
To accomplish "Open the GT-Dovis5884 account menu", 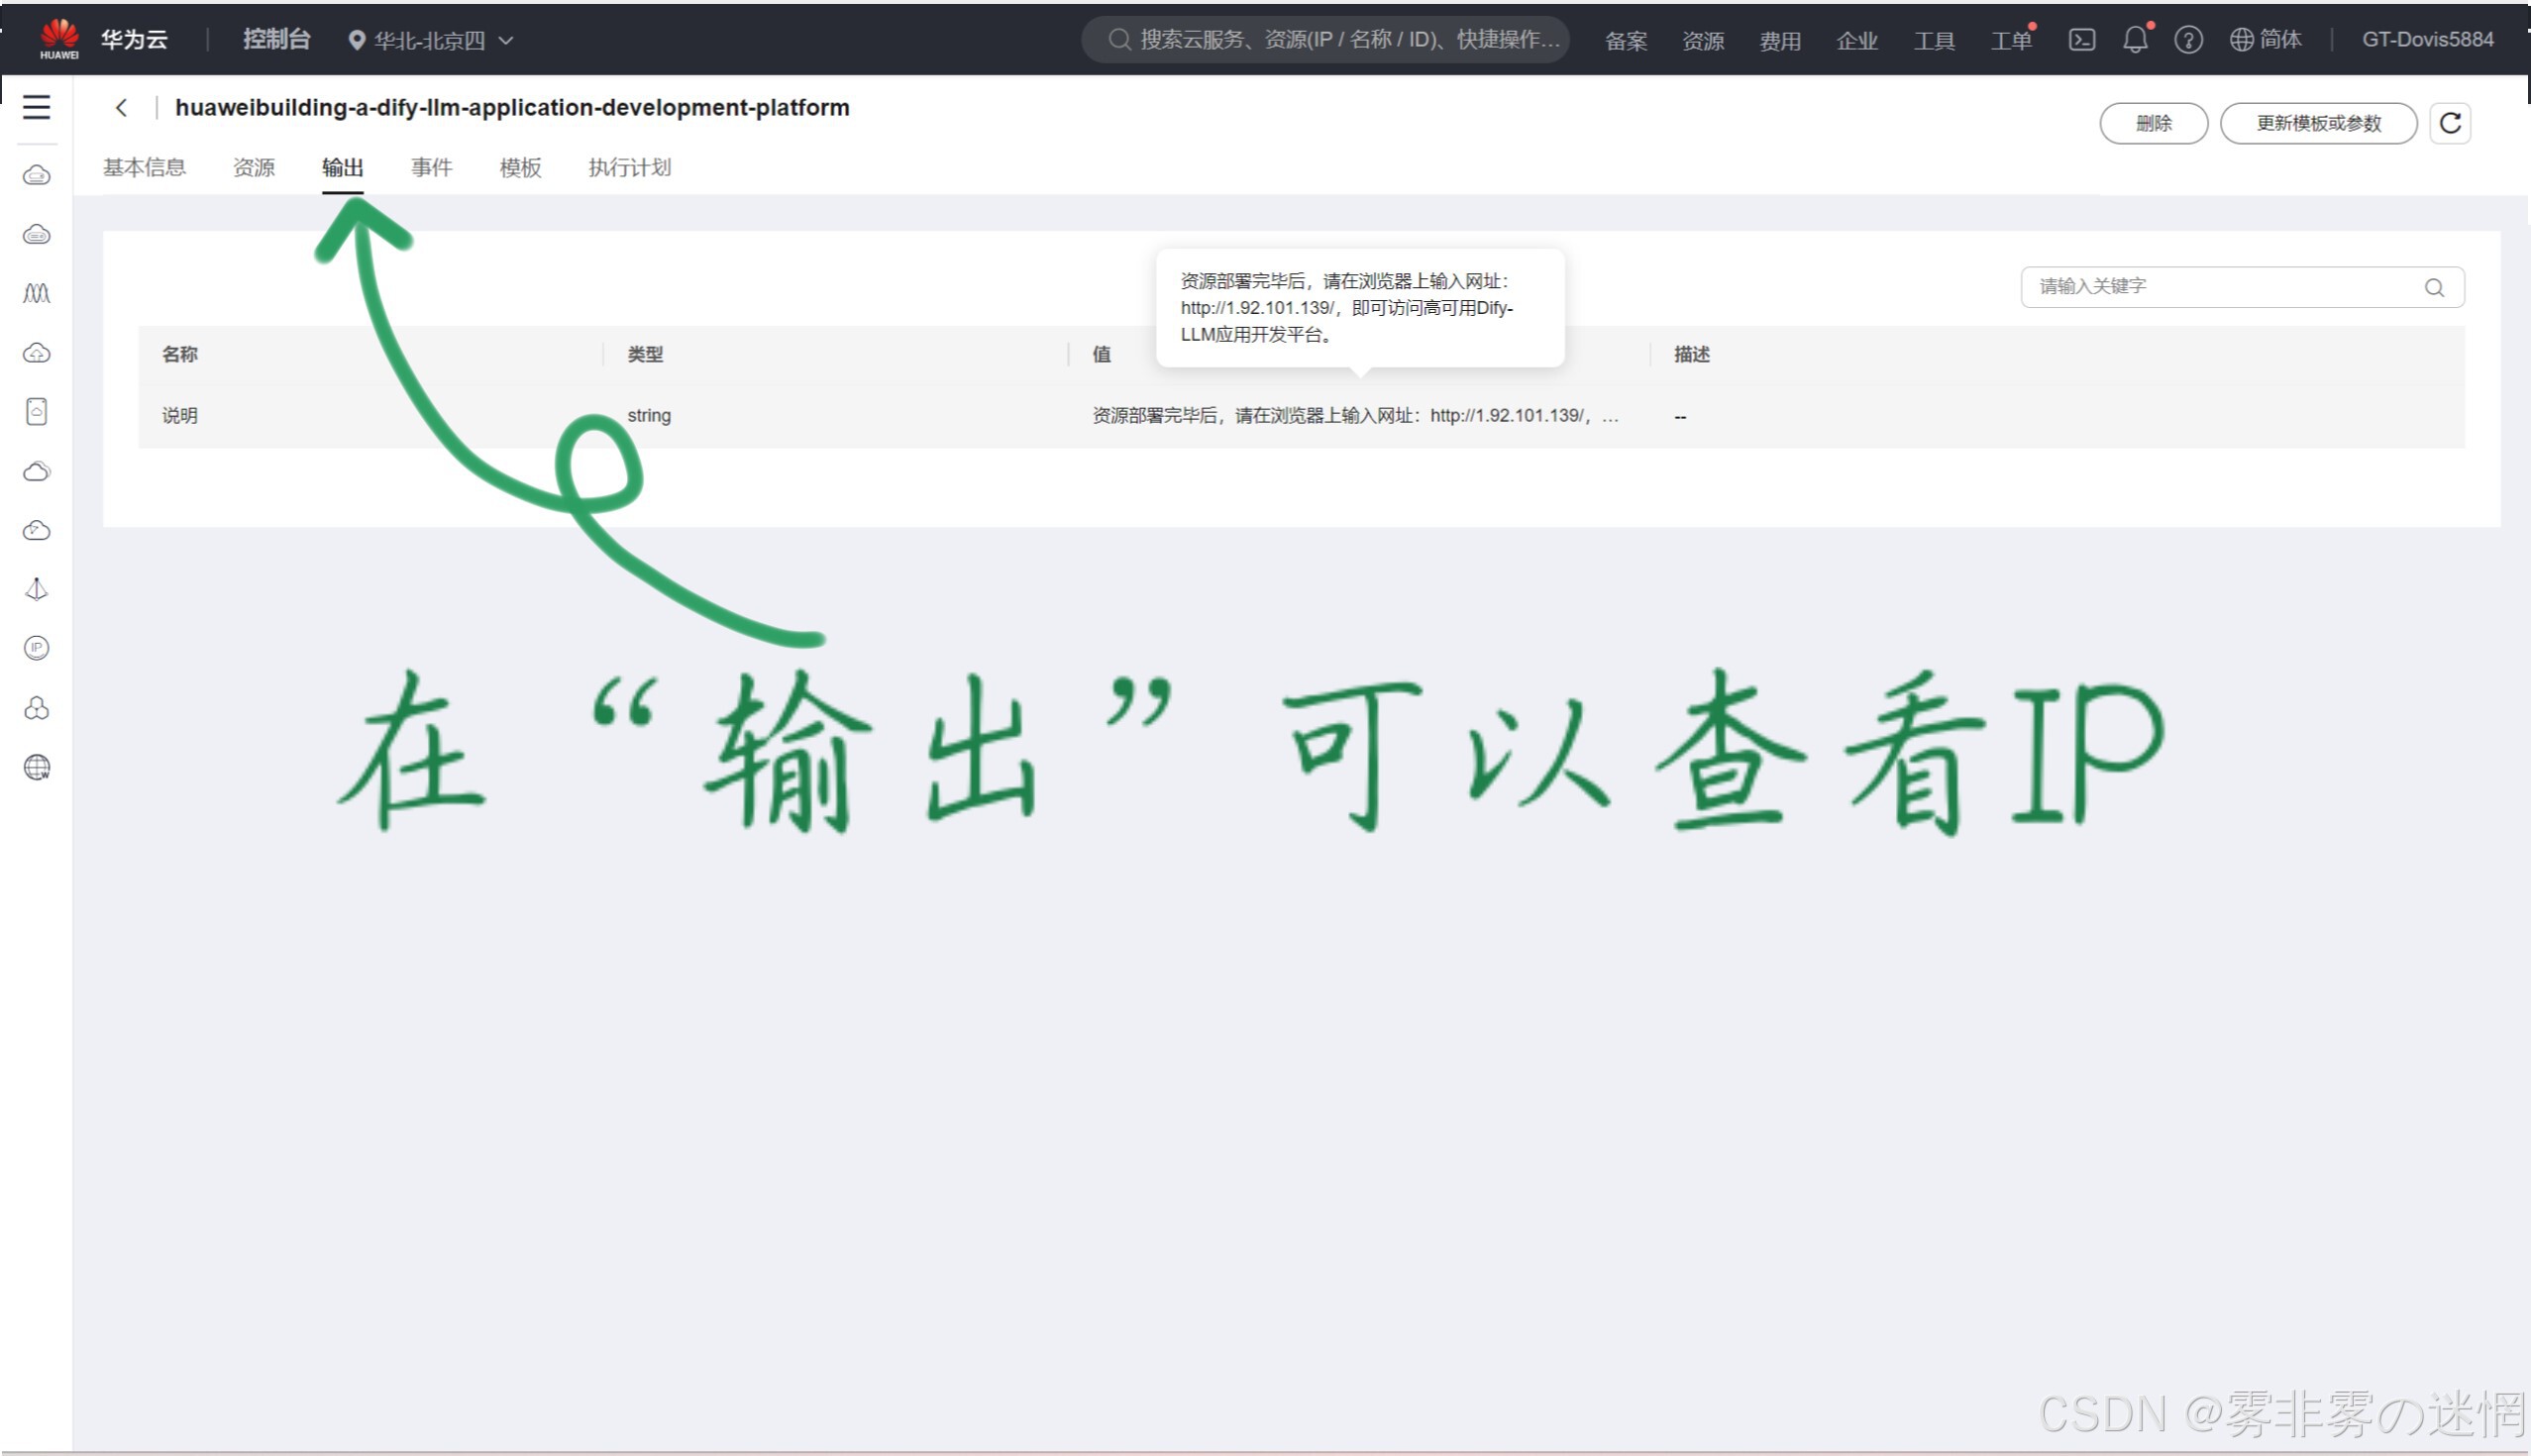I will pos(2427,40).
